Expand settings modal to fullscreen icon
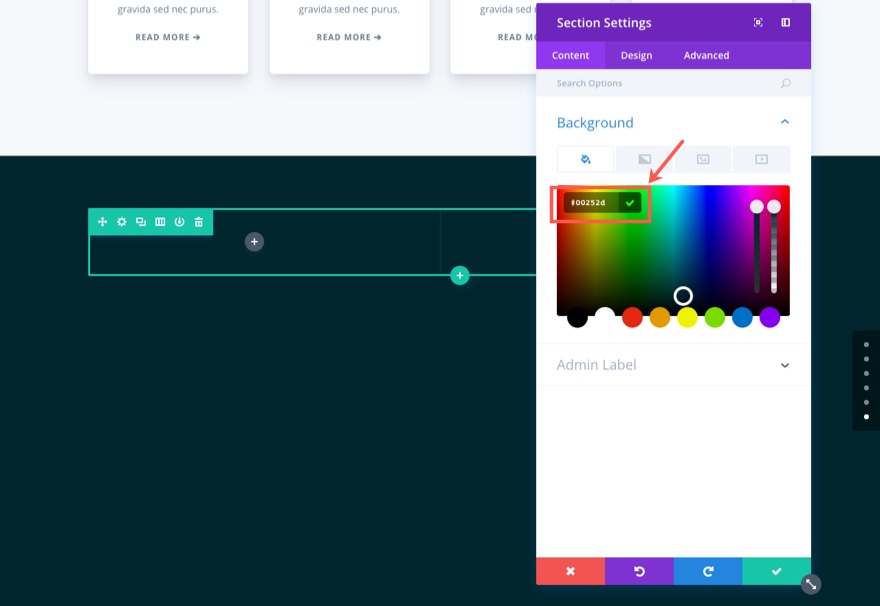Image resolution: width=880 pixels, height=606 pixels. pyautogui.click(x=758, y=22)
